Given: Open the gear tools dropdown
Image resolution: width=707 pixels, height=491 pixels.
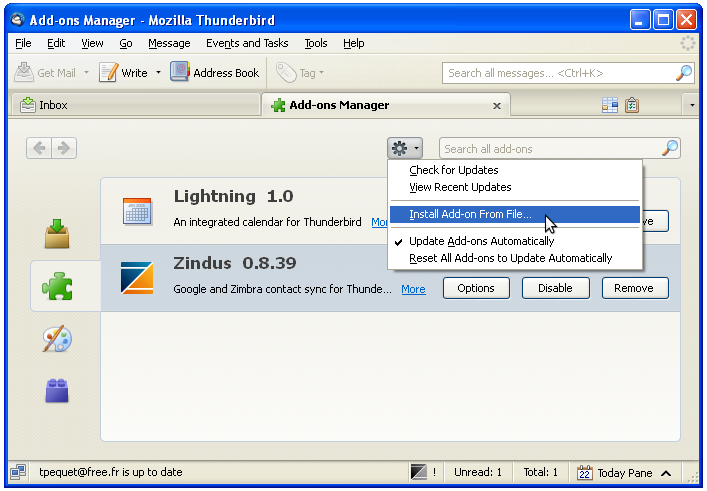Looking at the screenshot, I should coord(405,148).
